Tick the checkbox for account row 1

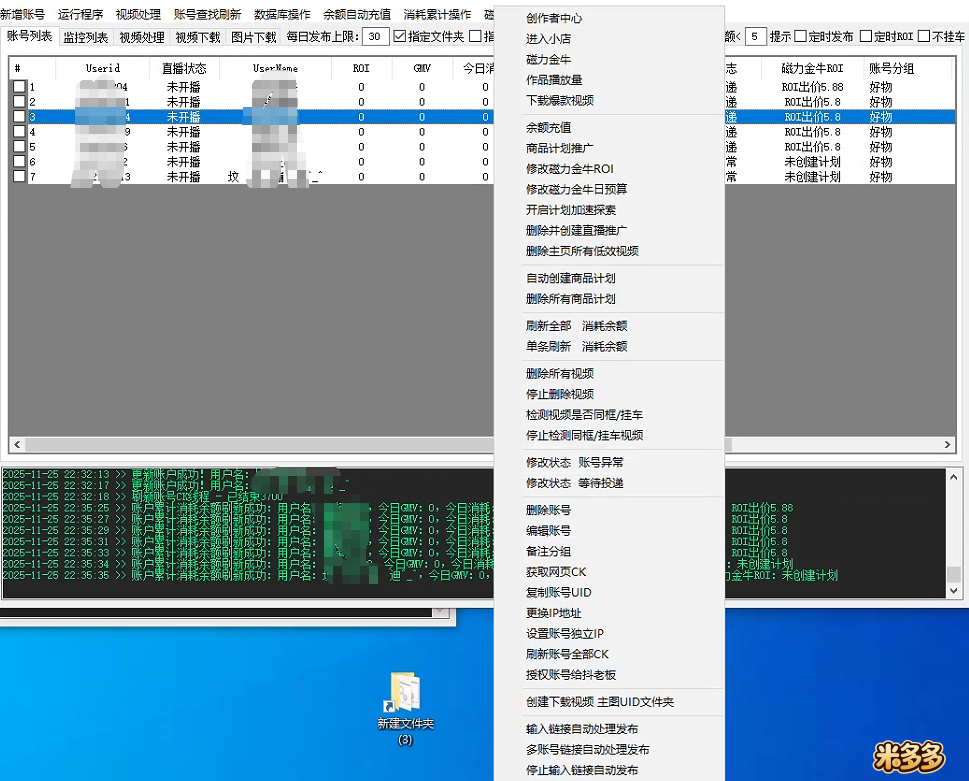[19, 87]
